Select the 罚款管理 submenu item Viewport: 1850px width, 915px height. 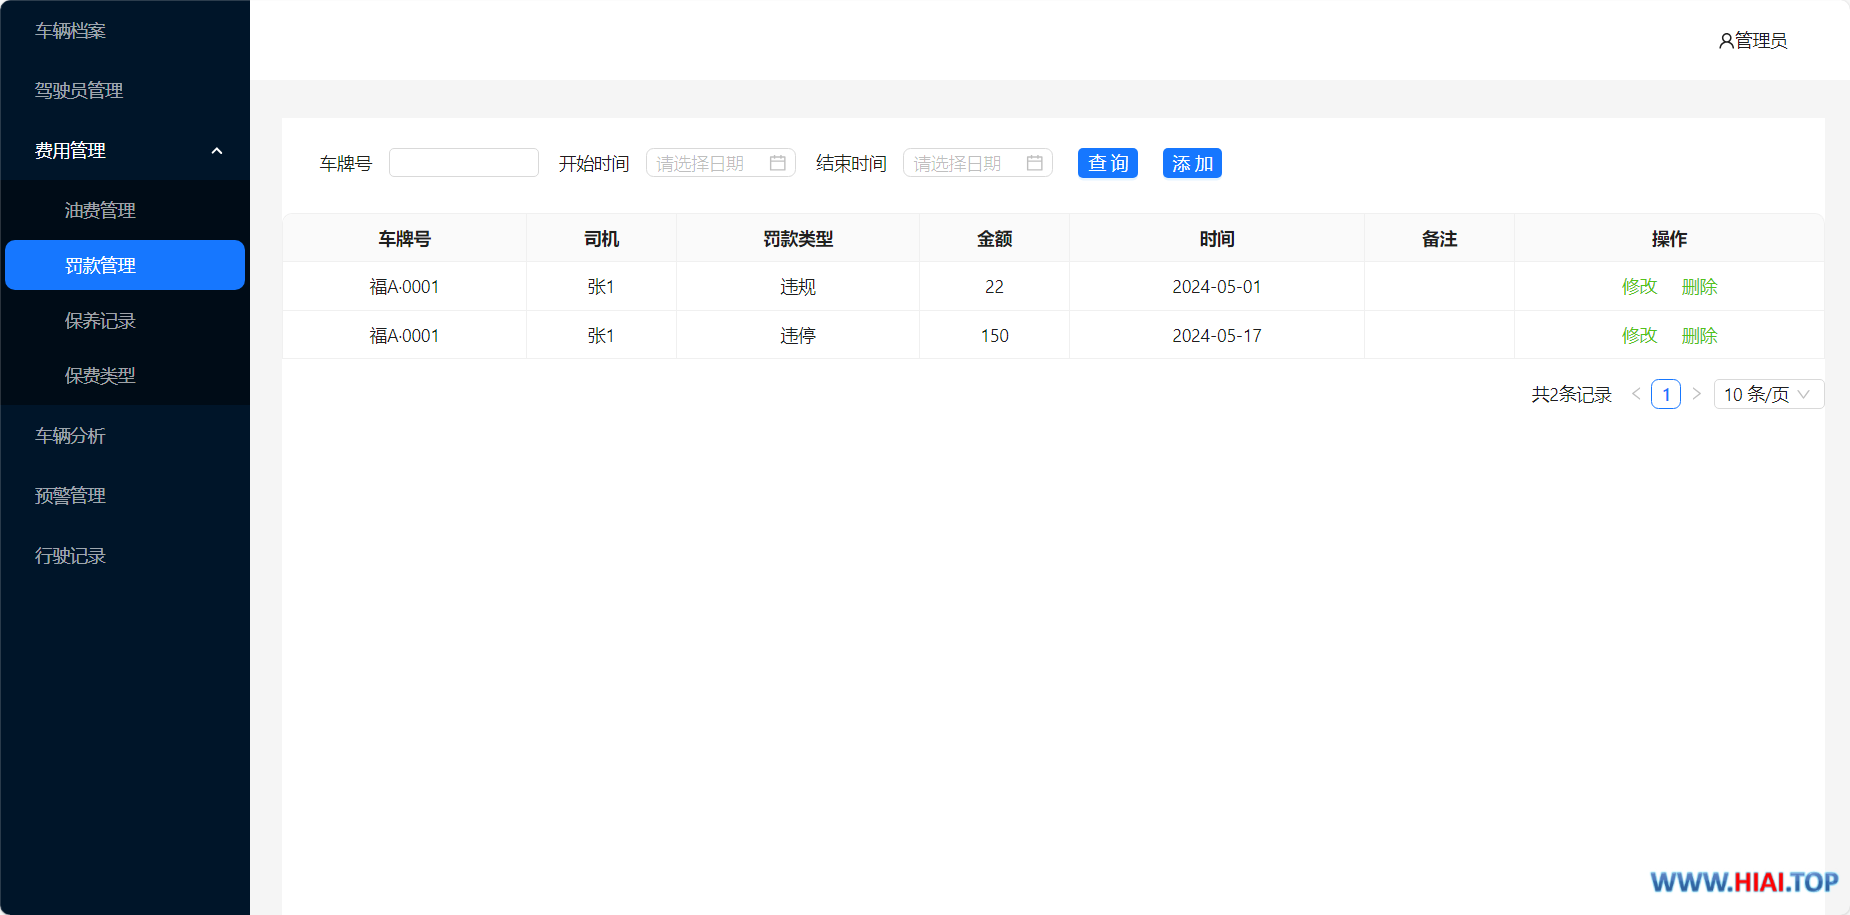[125, 265]
